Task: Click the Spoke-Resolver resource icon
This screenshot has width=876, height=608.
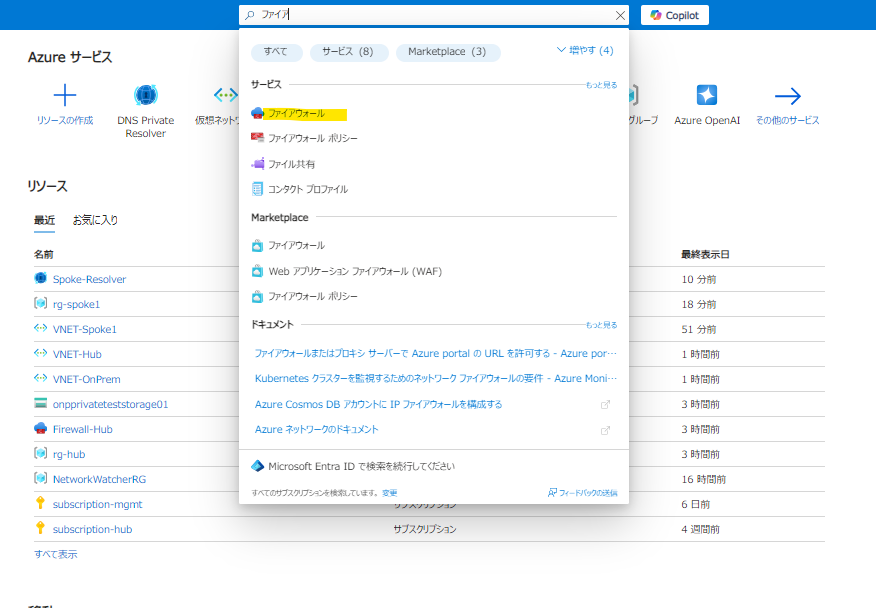Action: click(x=40, y=278)
